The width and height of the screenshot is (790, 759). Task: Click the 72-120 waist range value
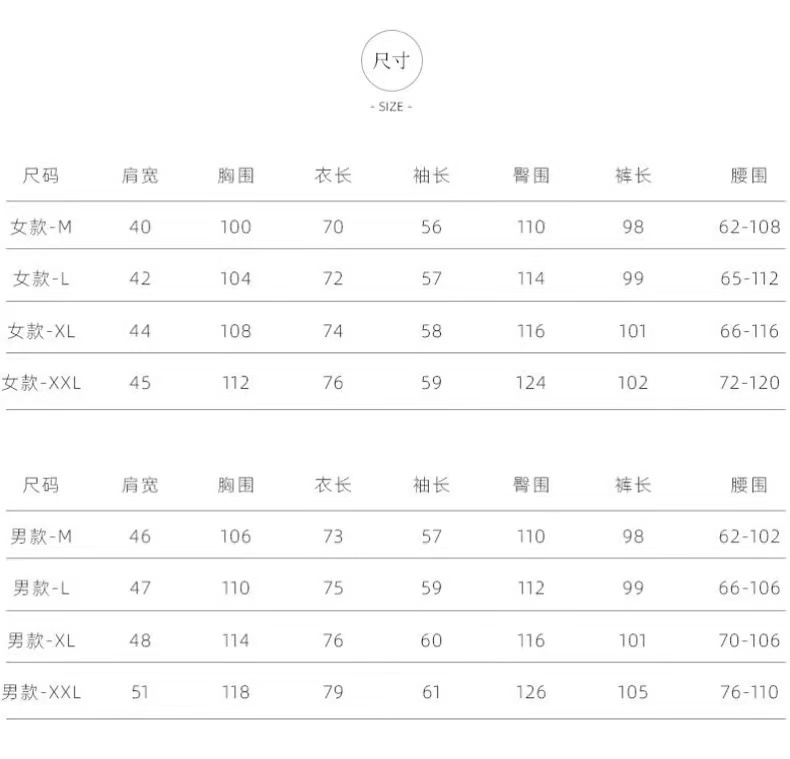(x=749, y=382)
